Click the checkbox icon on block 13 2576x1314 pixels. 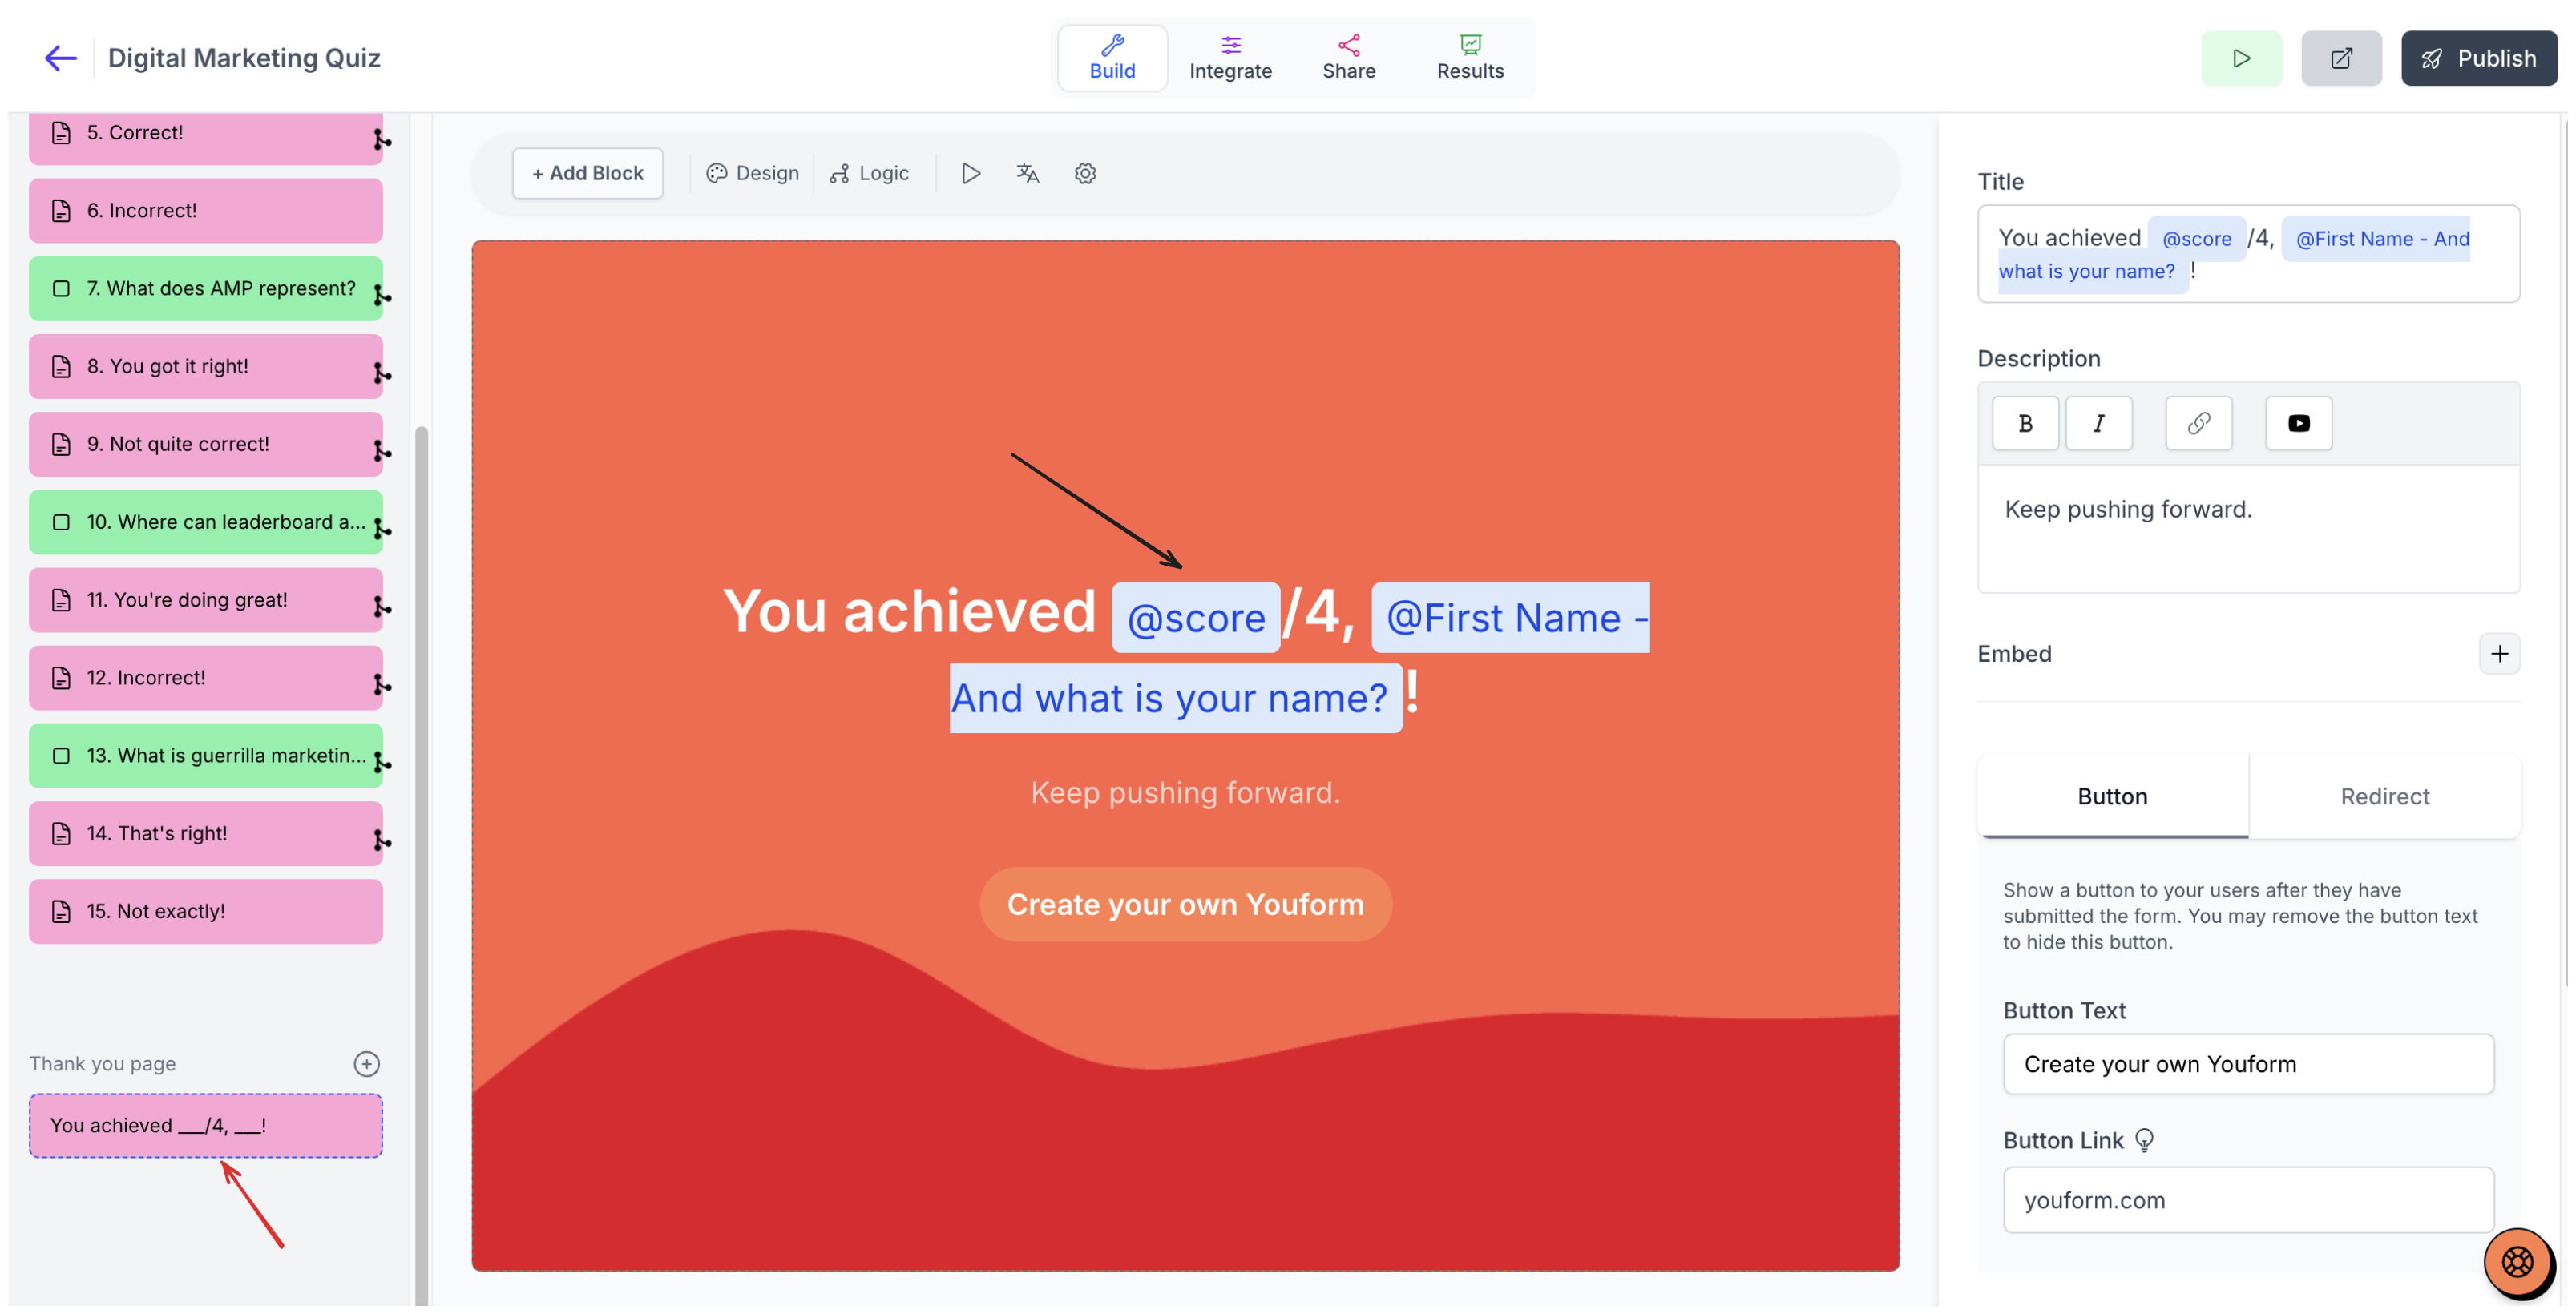[x=61, y=756]
